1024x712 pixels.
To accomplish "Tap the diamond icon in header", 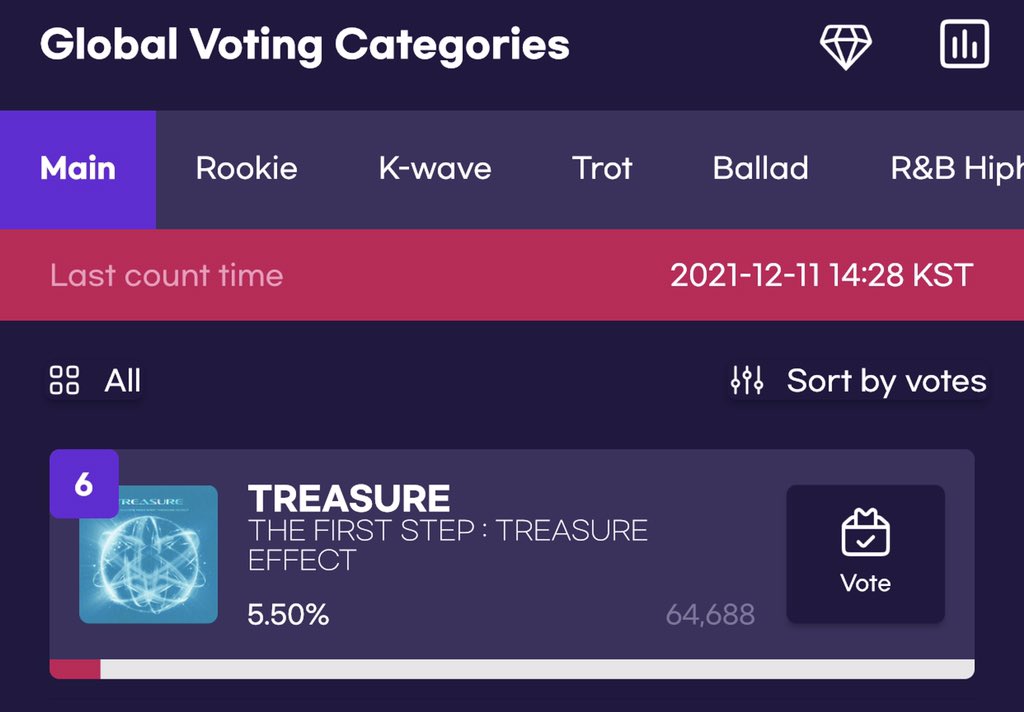I will tap(845, 46).
